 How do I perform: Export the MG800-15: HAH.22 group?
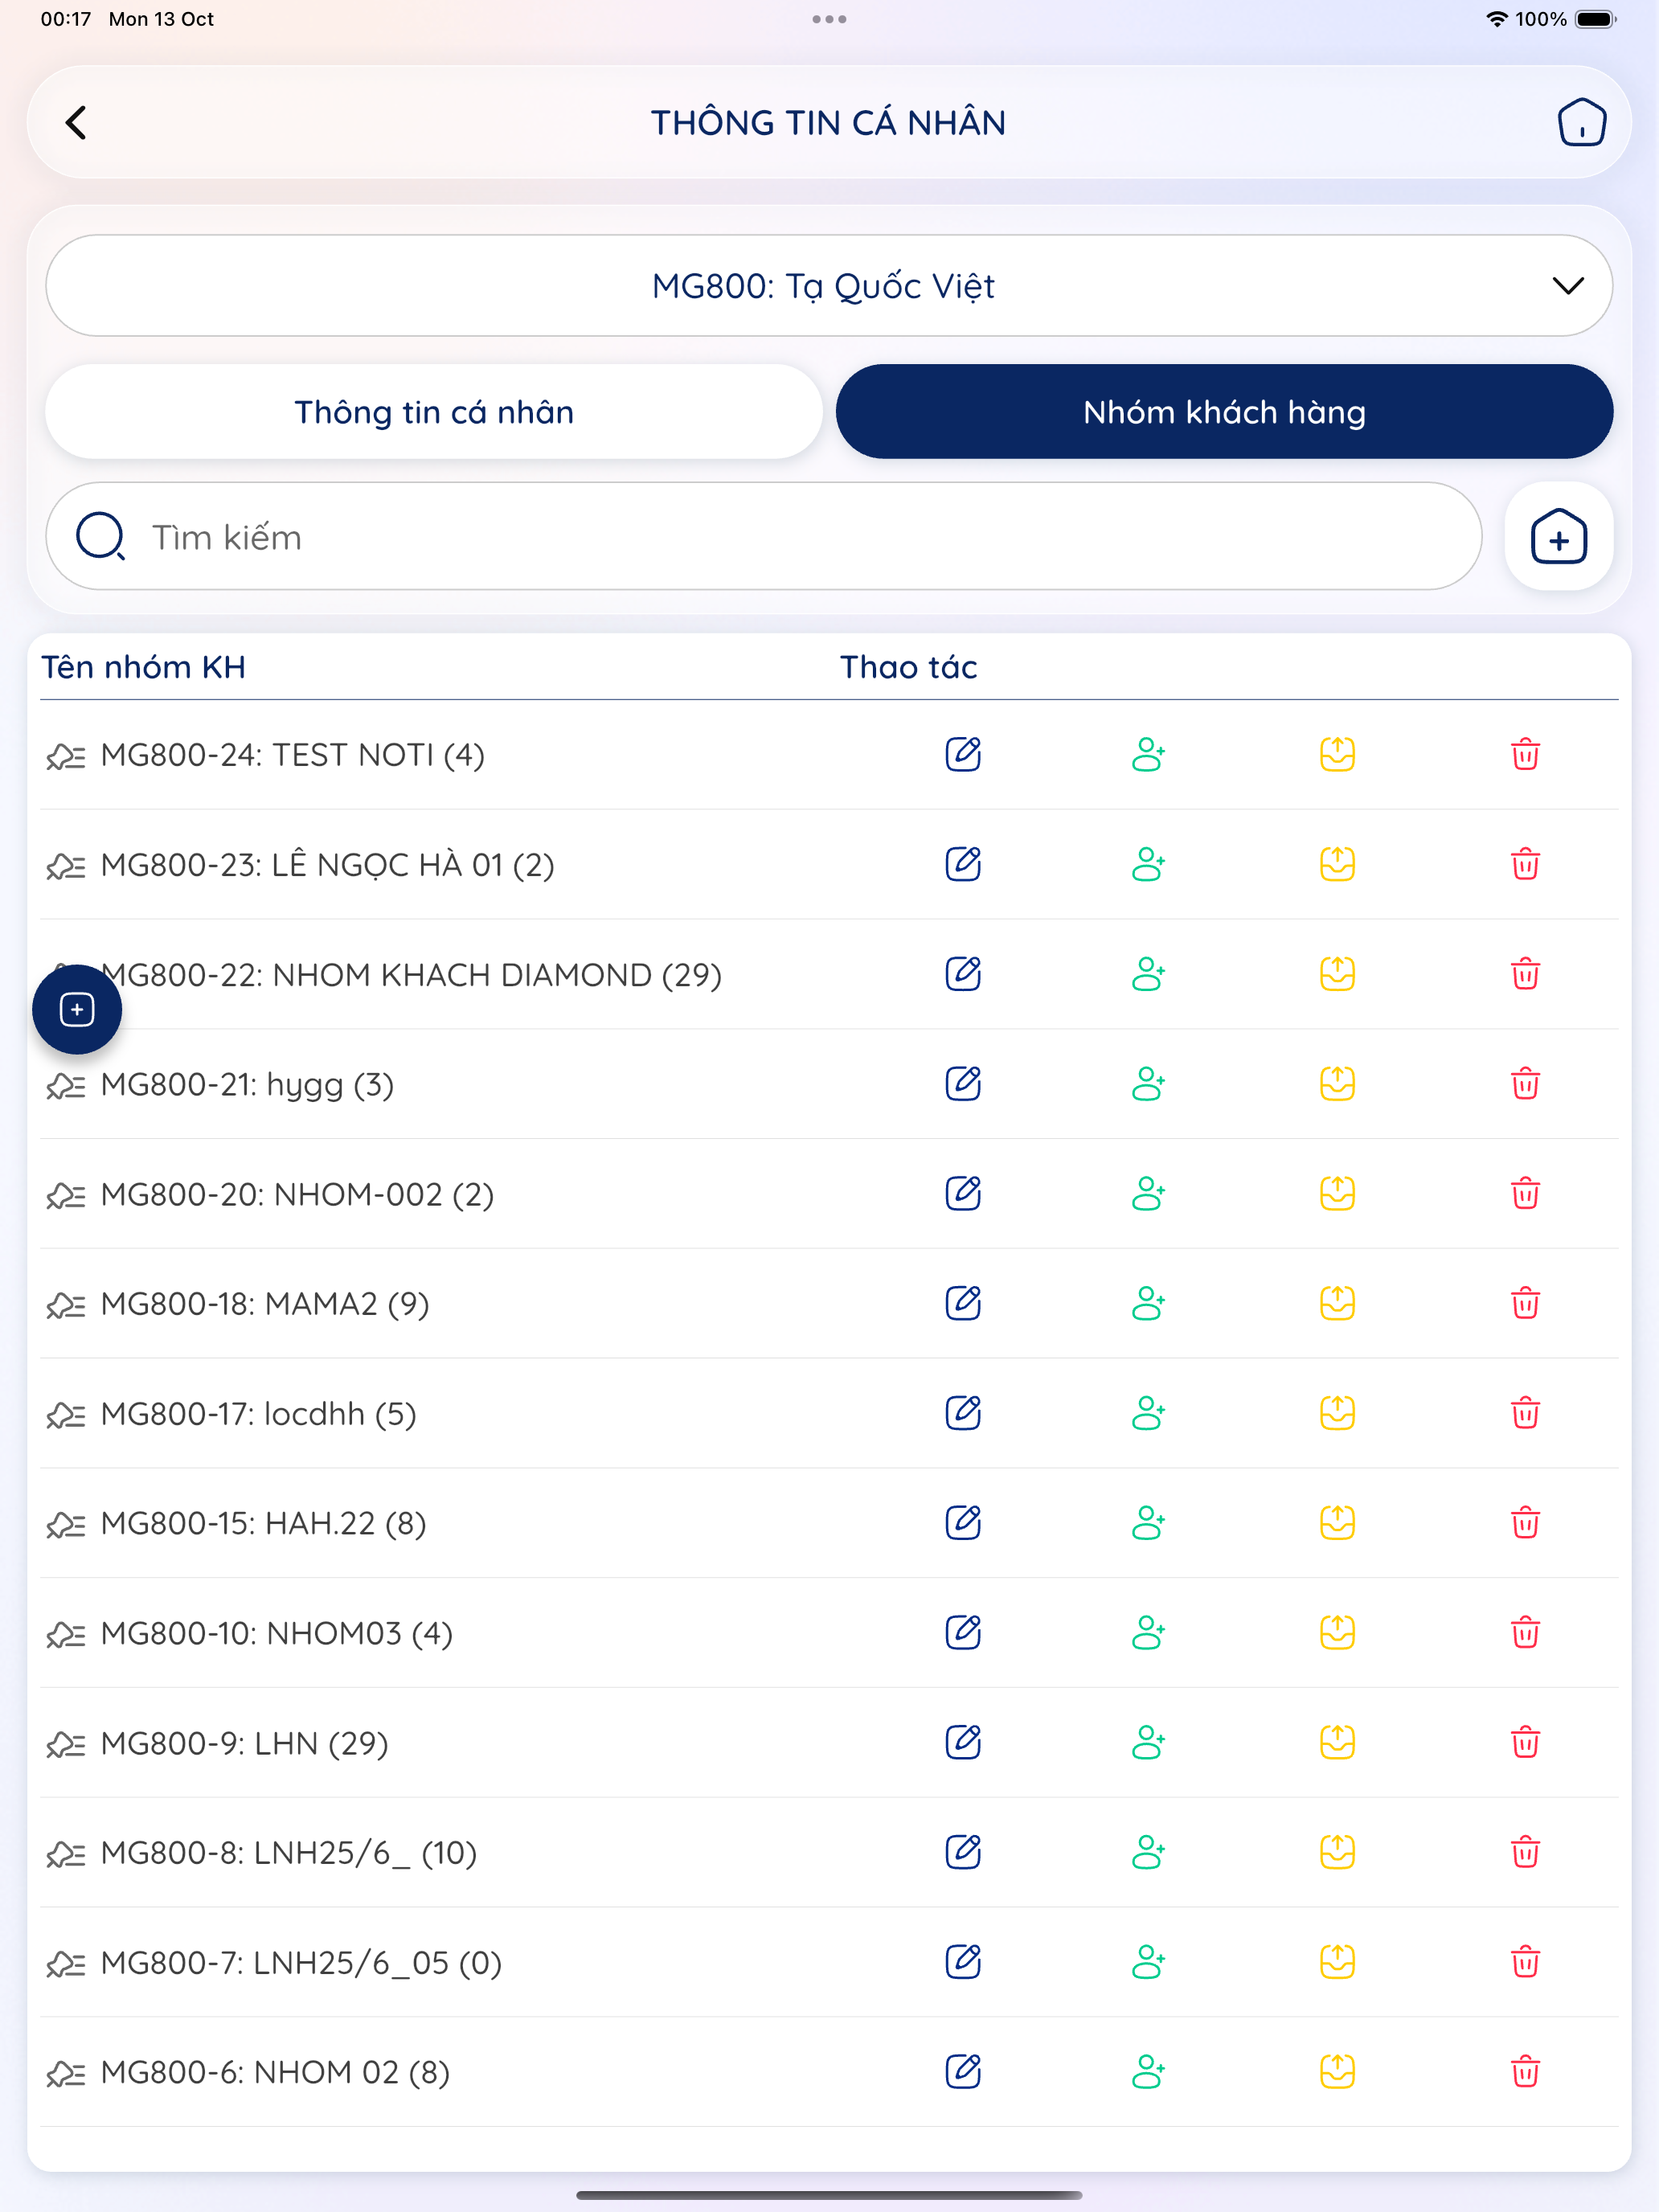tap(1337, 1523)
